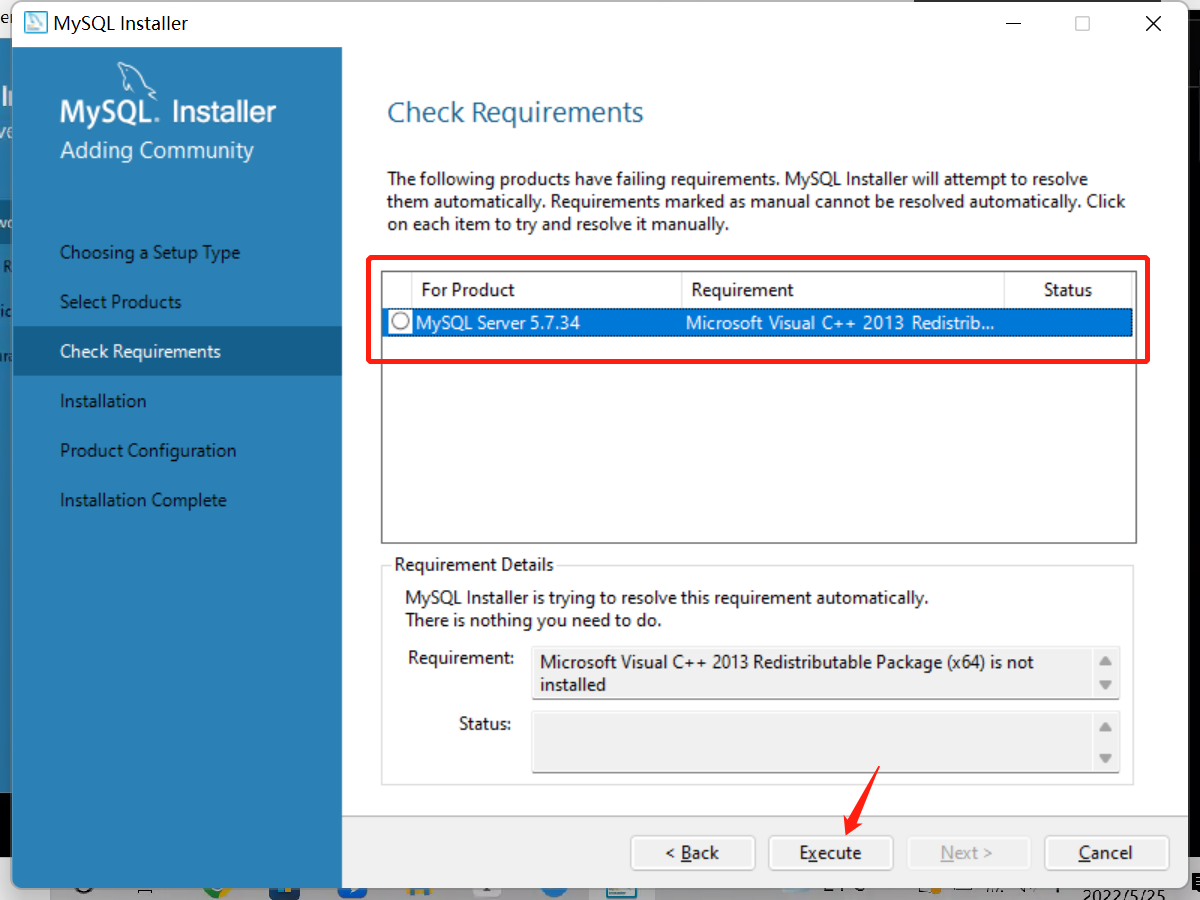Click down arrow in Requirement text box
Screen dimensions: 1200x900
[x=1105, y=685]
